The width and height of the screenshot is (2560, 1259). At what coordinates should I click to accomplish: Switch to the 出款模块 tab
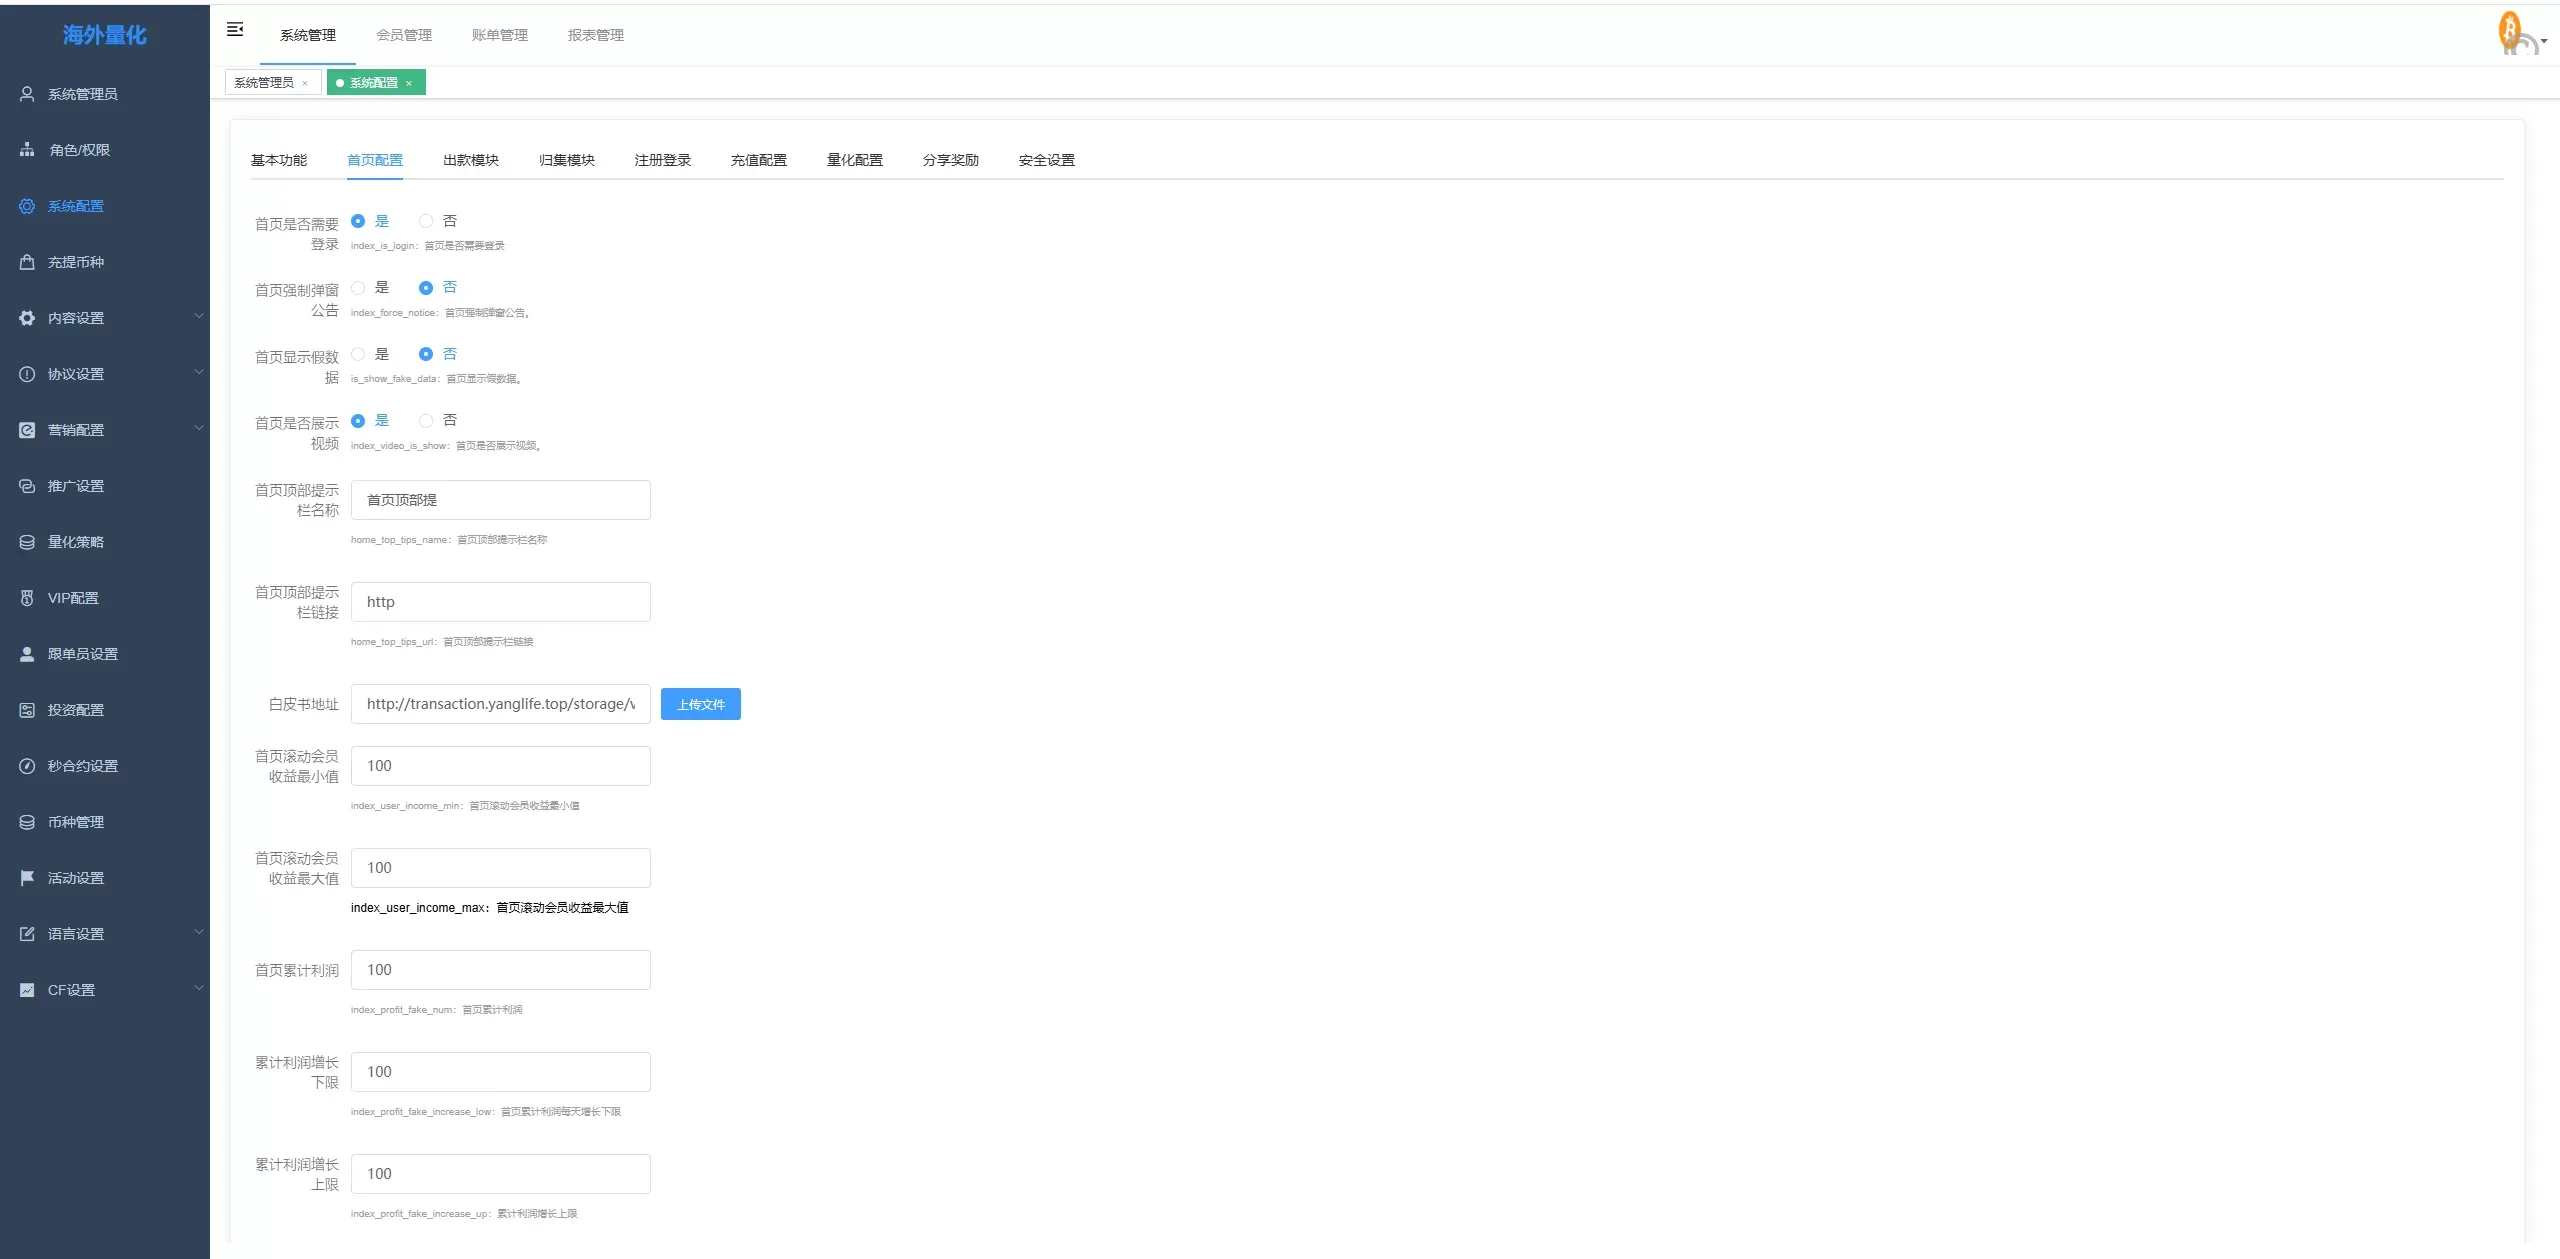click(470, 160)
